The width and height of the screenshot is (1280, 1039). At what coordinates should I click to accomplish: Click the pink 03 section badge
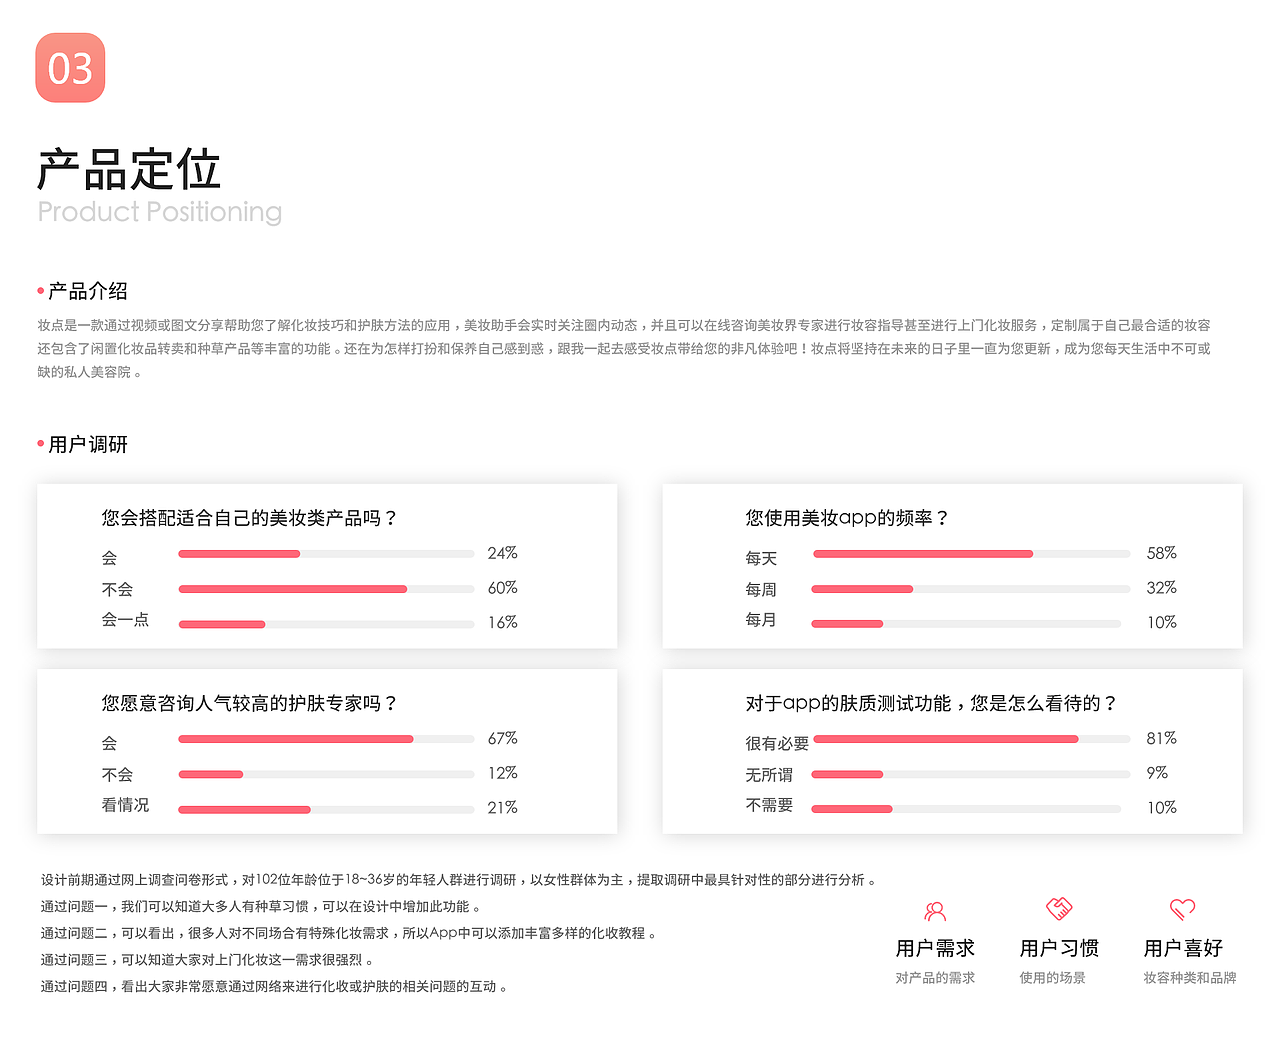pos(70,67)
